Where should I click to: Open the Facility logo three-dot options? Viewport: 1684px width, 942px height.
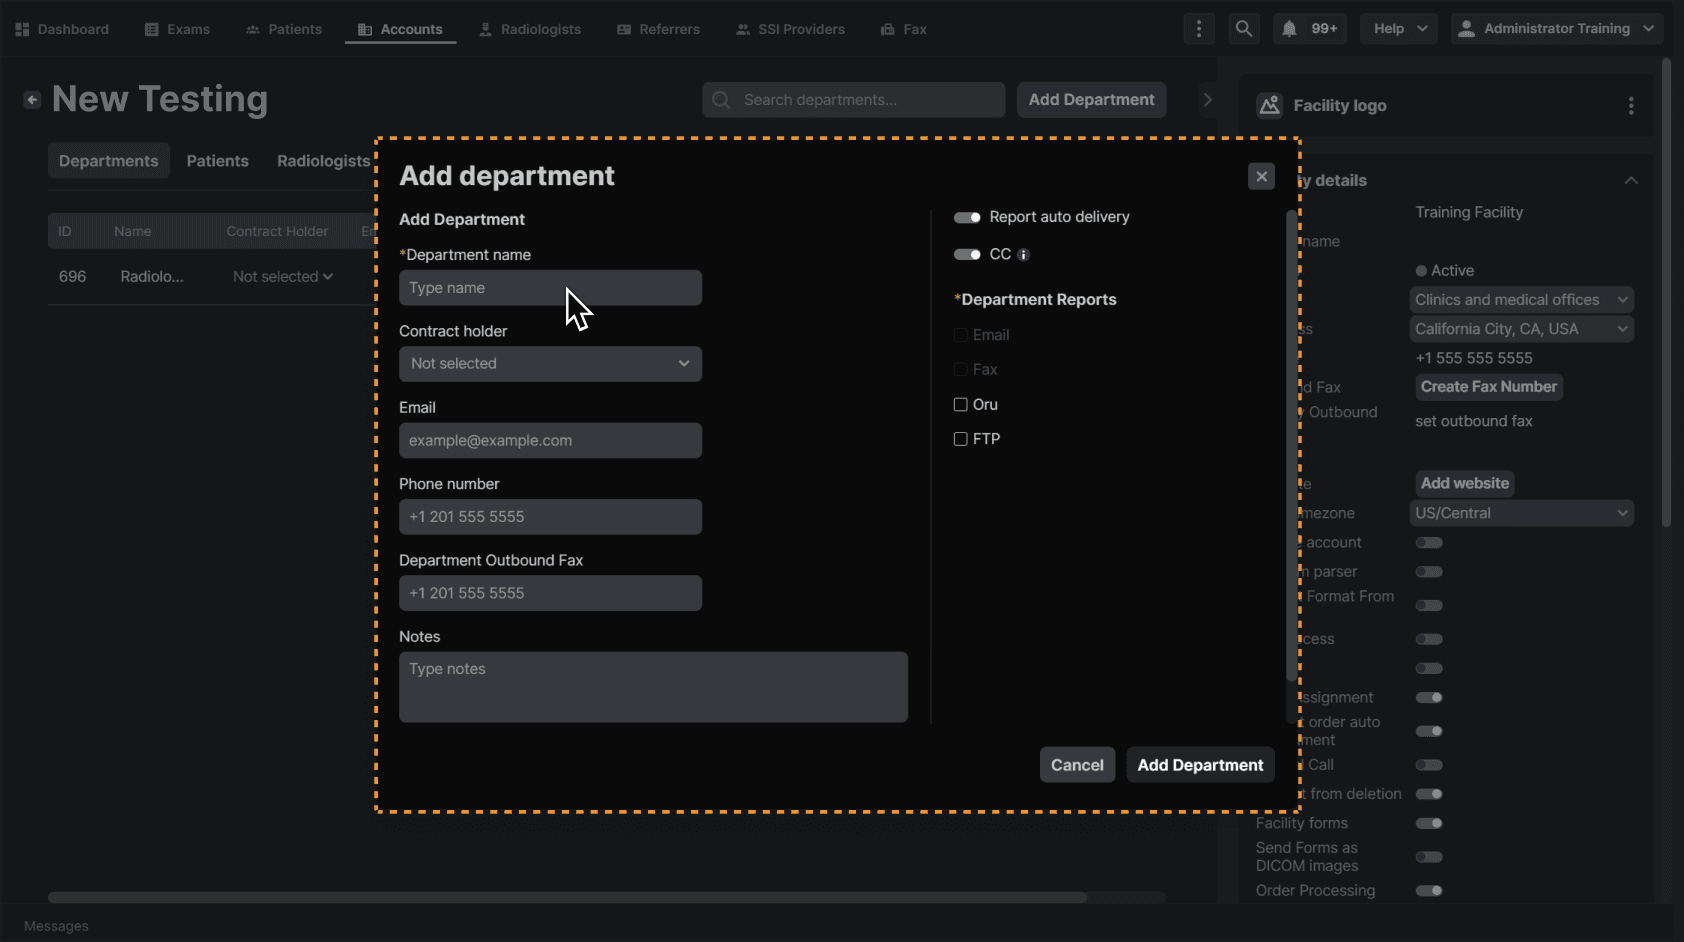click(1631, 106)
